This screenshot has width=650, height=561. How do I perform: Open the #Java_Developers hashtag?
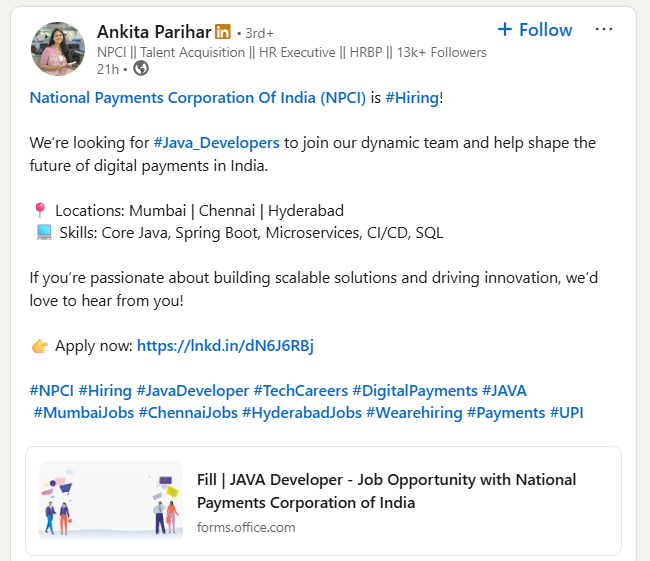click(x=216, y=143)
